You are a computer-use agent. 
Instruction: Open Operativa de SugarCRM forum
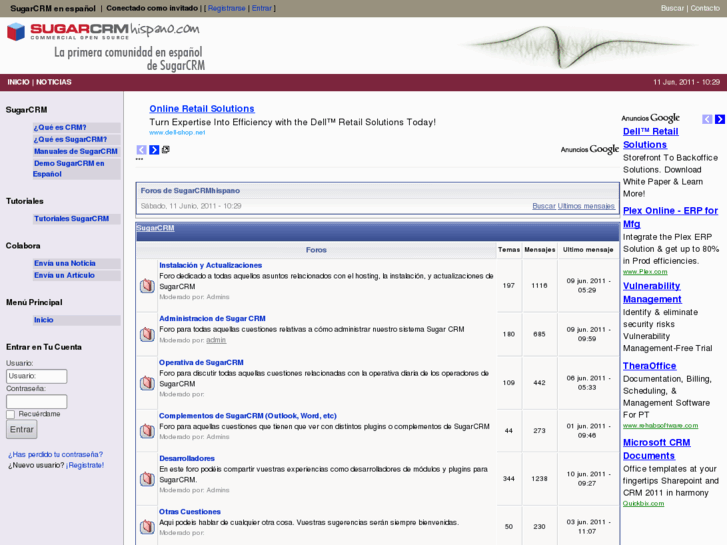click(x=201, y=363)
